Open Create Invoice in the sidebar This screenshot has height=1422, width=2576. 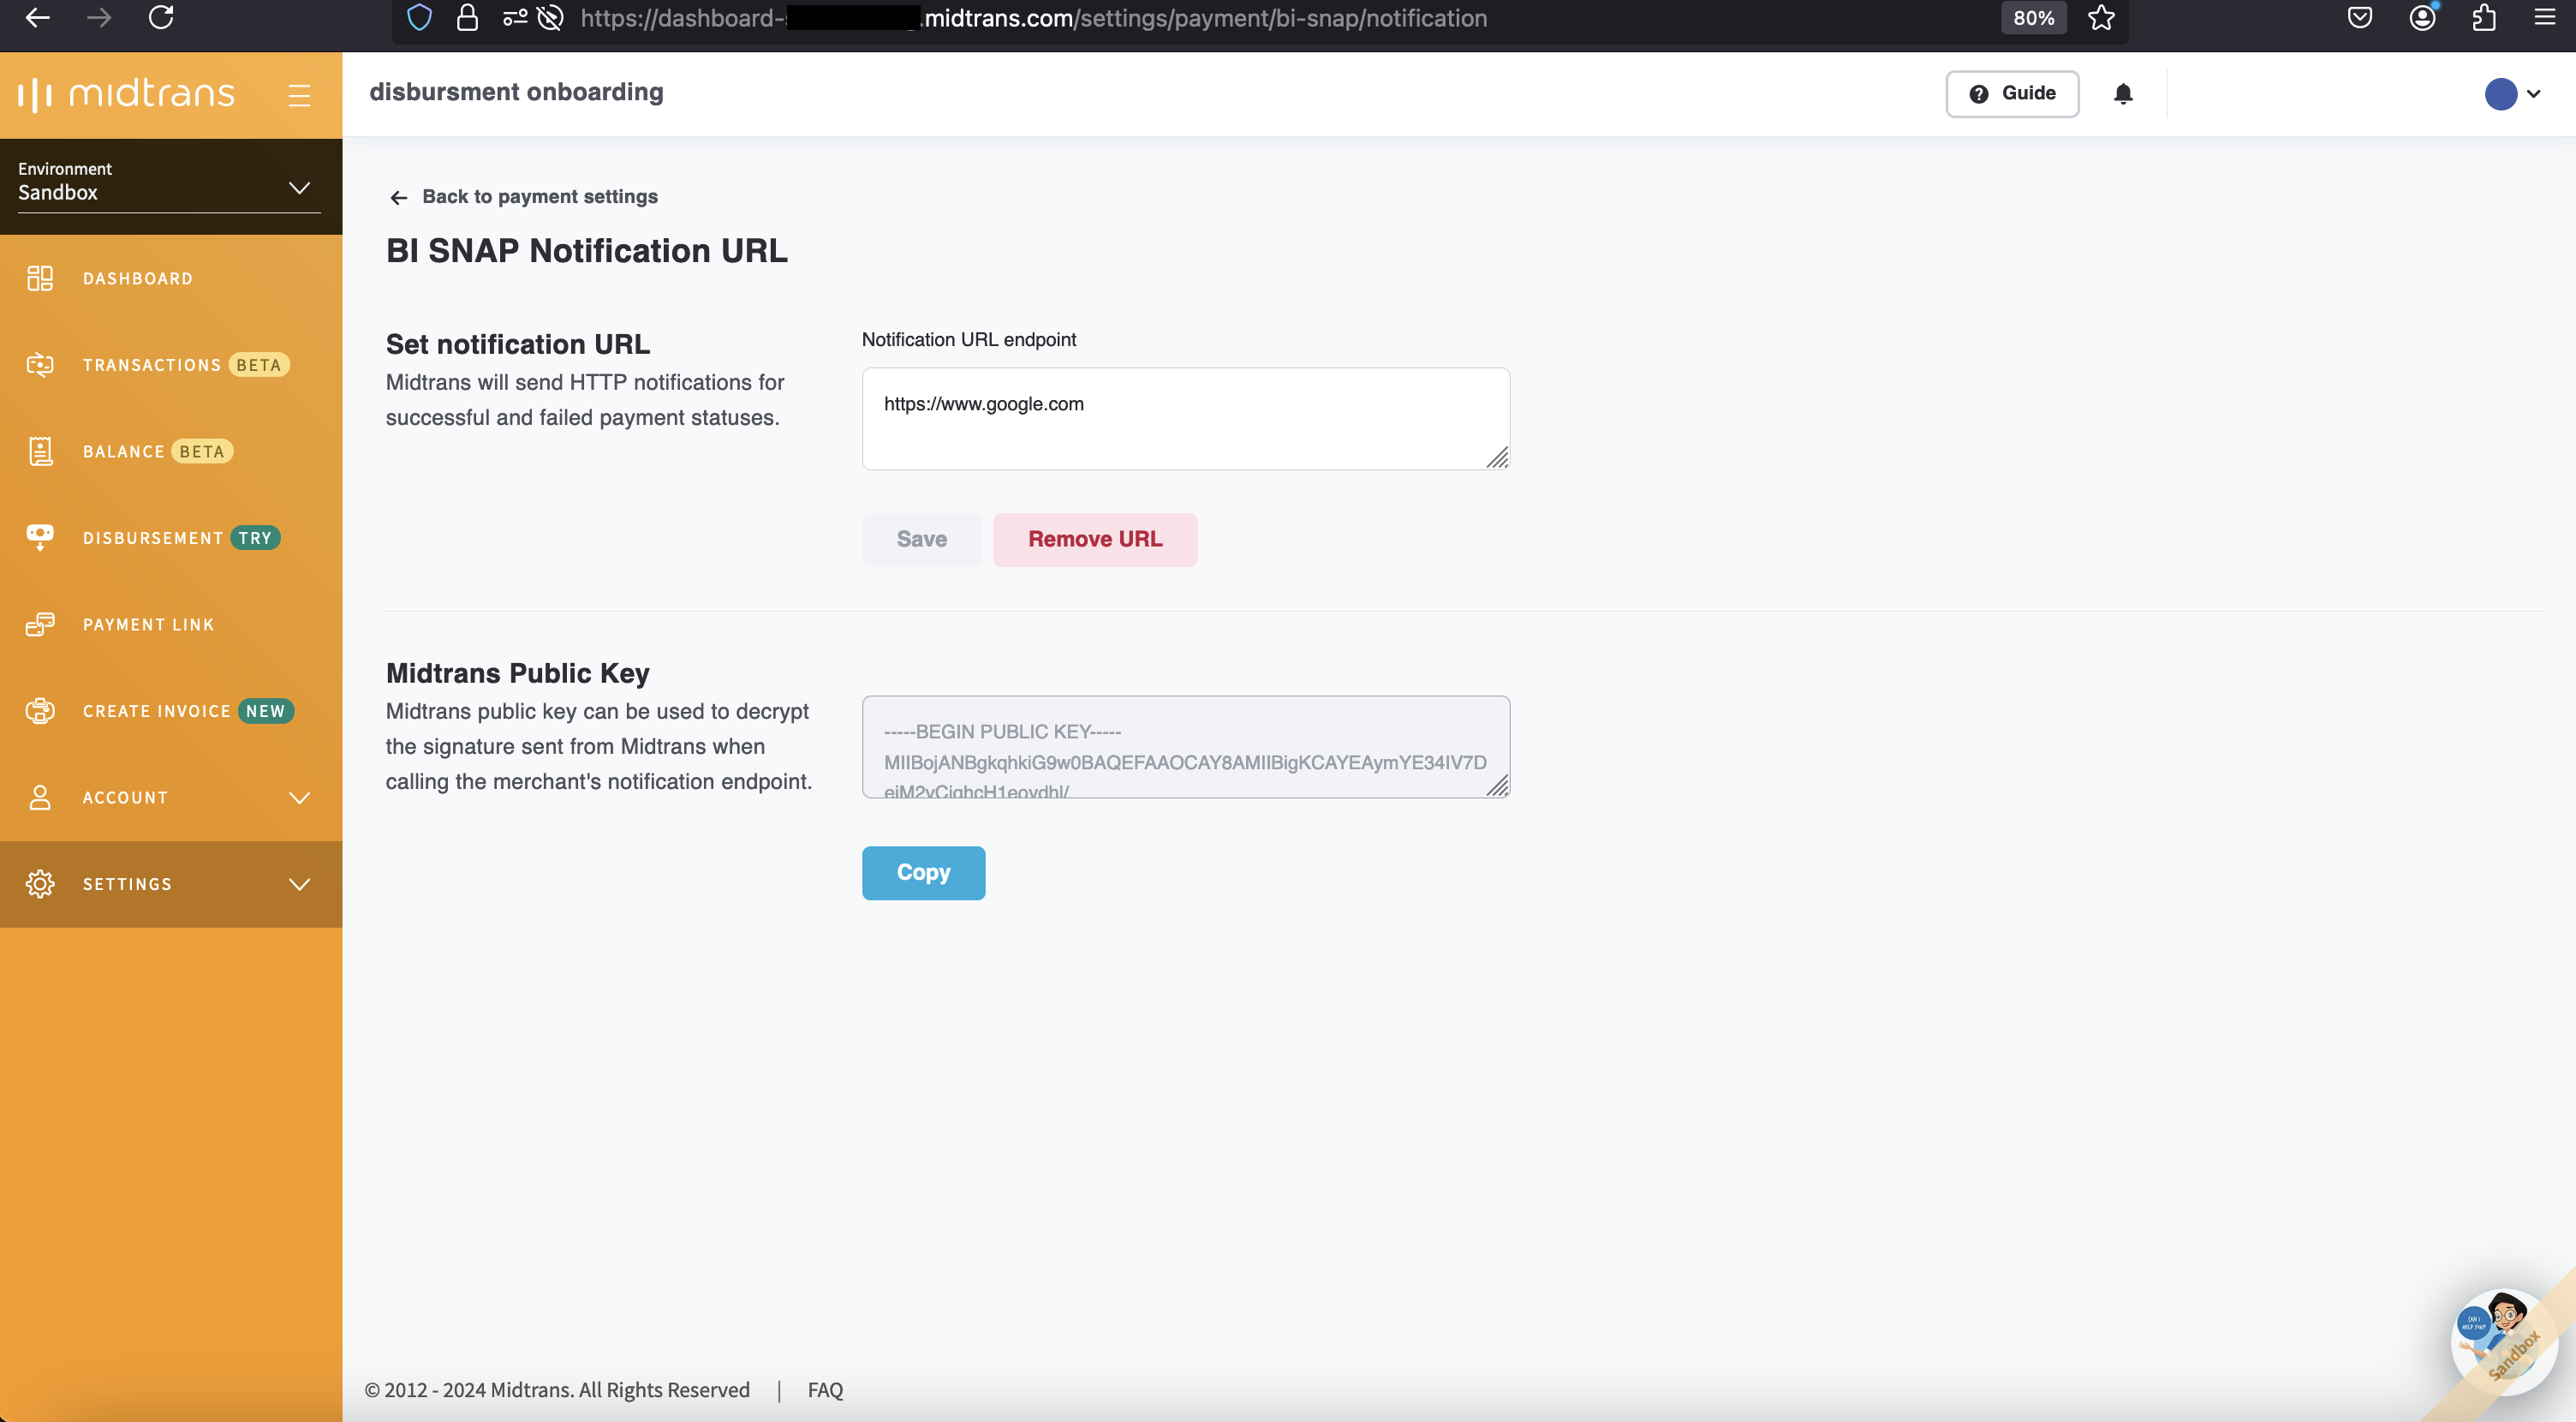tap(171, 711)
